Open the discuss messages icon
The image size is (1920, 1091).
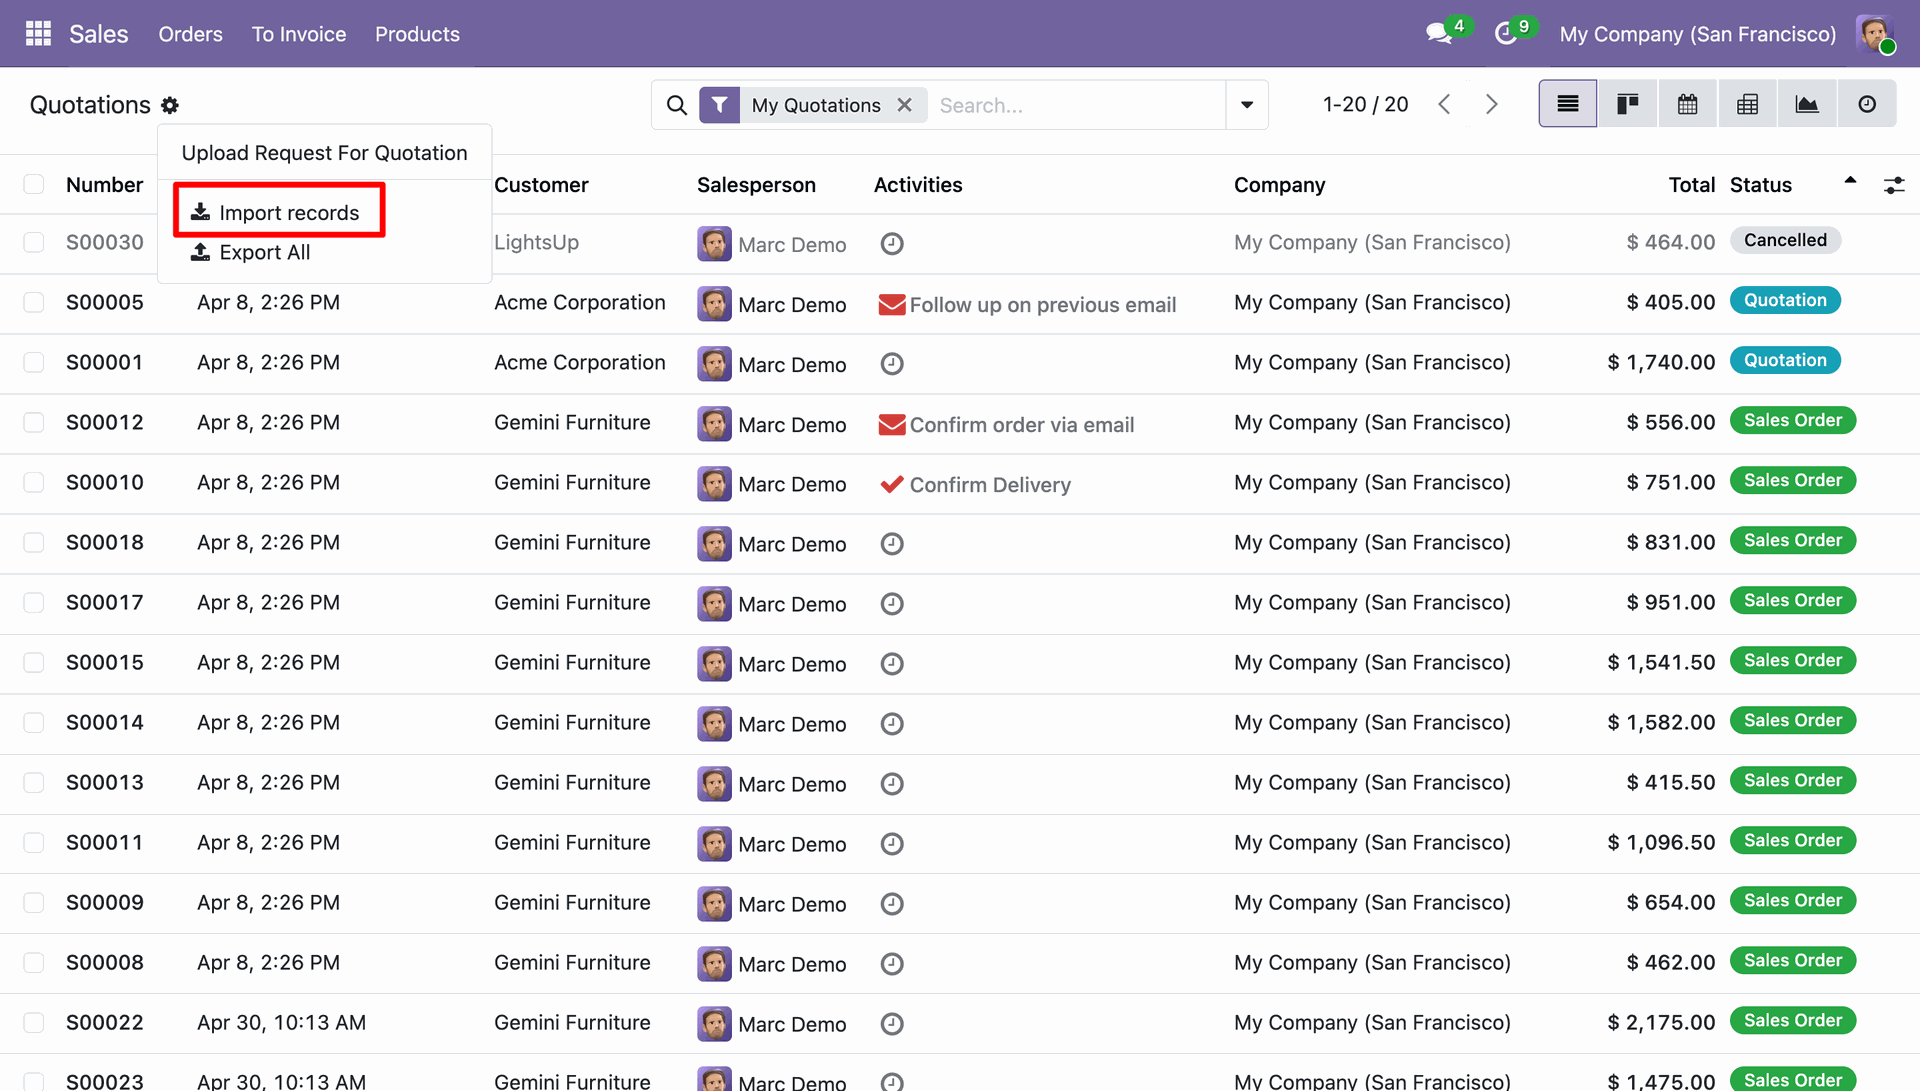[1439, 34]
